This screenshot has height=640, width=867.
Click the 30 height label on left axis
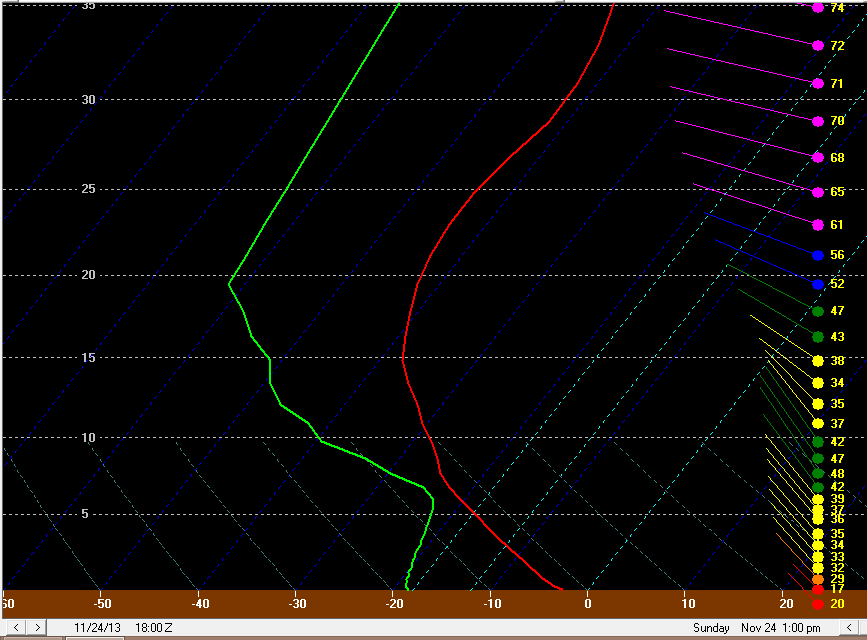click(88, 100)
